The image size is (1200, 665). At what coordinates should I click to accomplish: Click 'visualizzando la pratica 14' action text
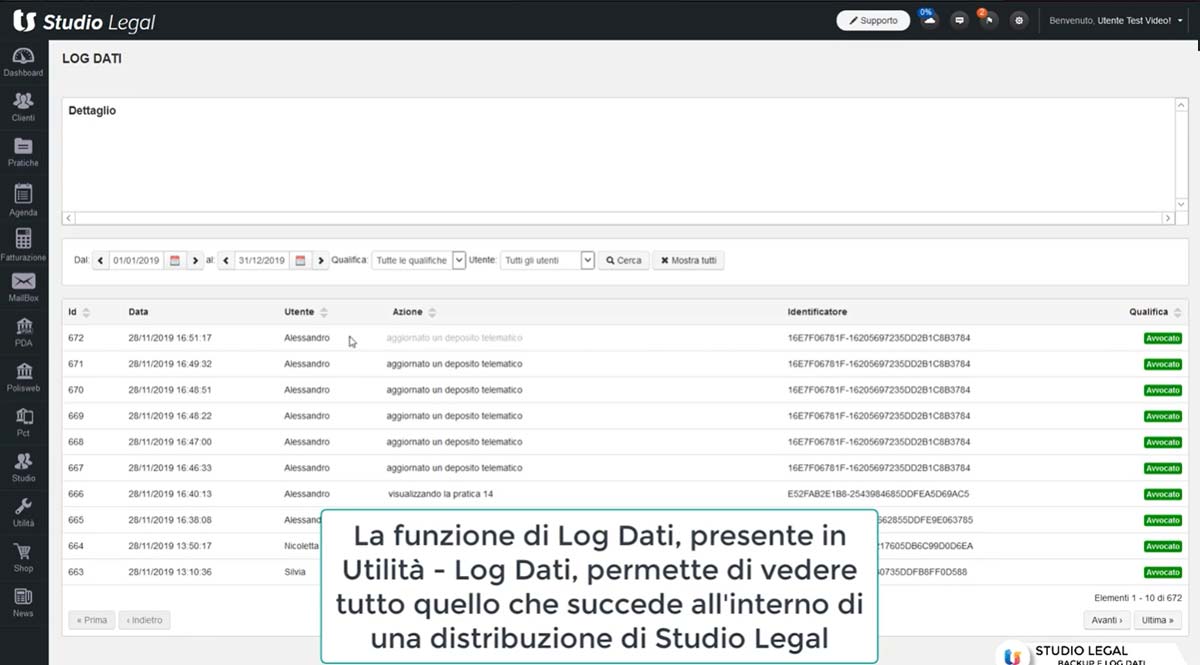click(441, 494)
